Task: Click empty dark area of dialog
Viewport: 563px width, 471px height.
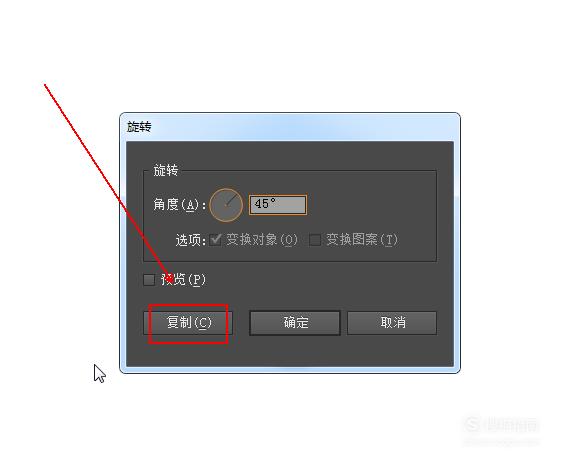Action: (323, 284)
